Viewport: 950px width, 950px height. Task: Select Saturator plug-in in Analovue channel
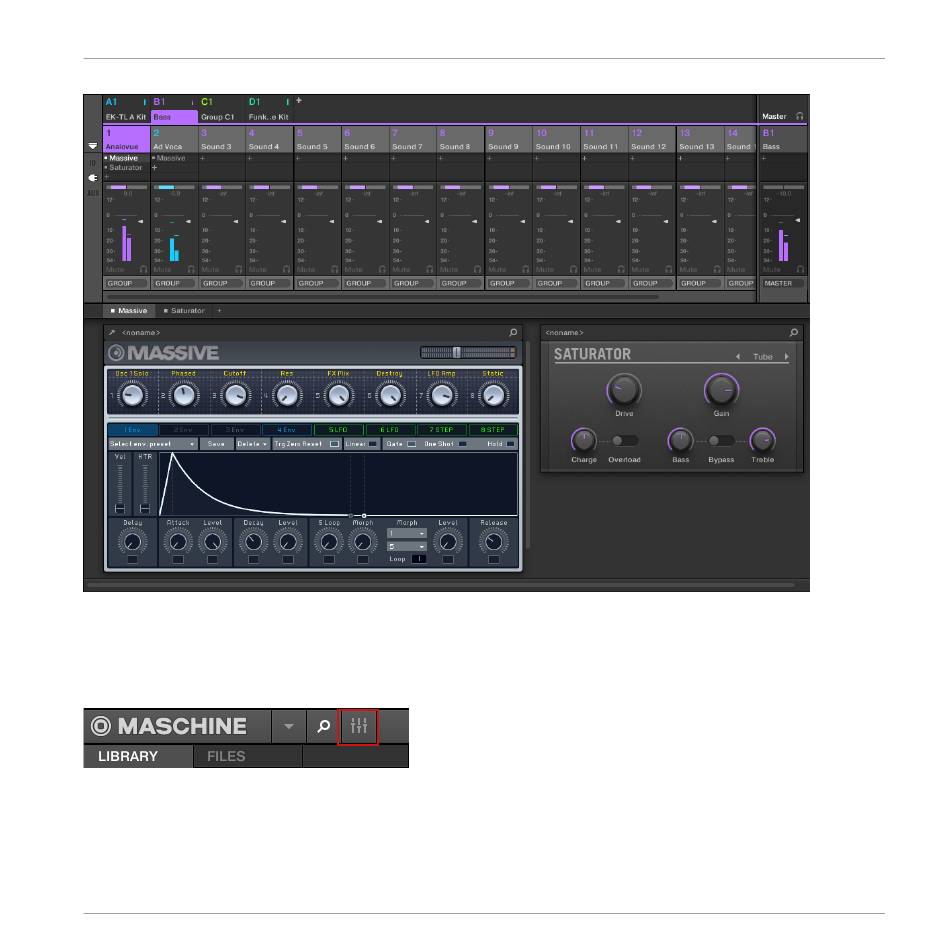coord(124,167)
